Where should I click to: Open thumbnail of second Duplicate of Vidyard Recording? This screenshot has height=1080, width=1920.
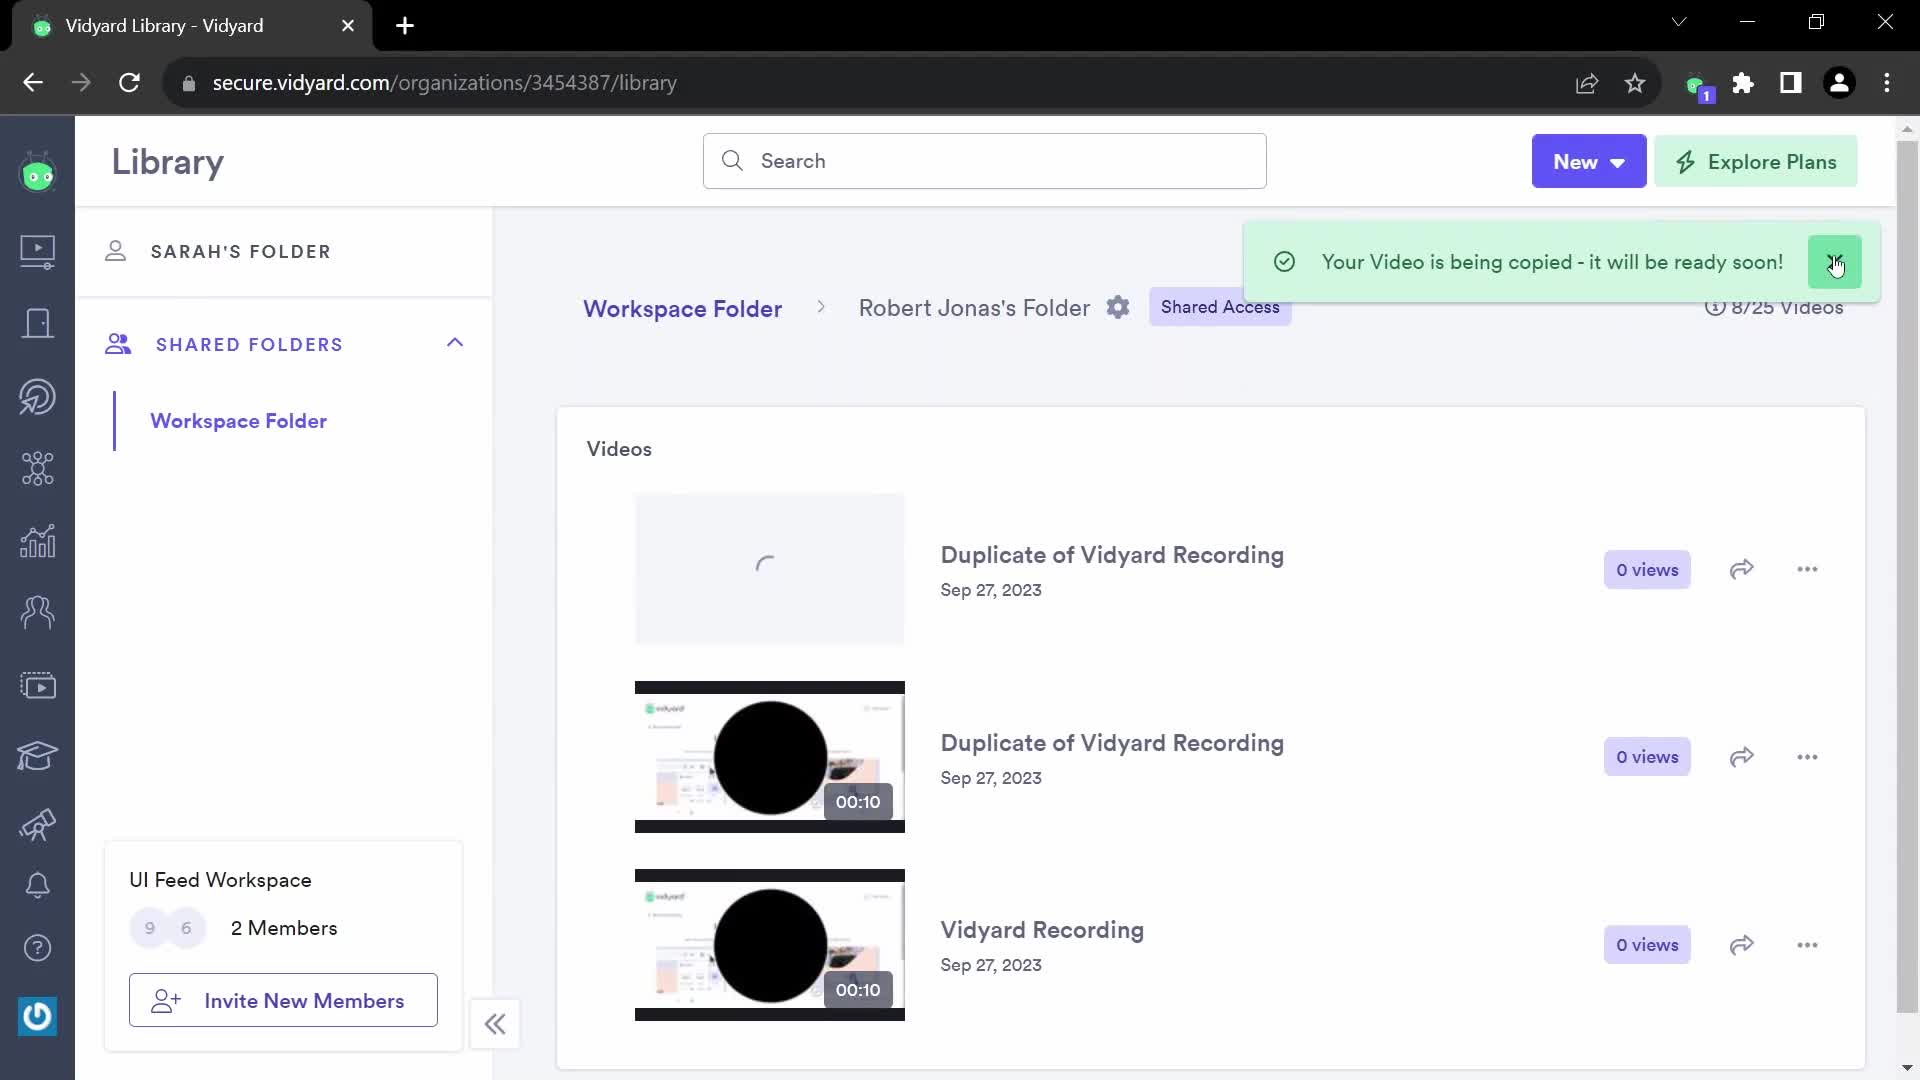coord(769,757)
